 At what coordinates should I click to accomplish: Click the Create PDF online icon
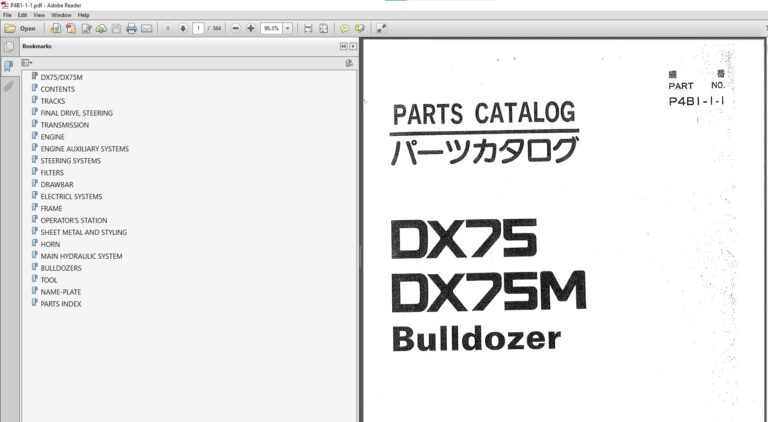point(71,28)
